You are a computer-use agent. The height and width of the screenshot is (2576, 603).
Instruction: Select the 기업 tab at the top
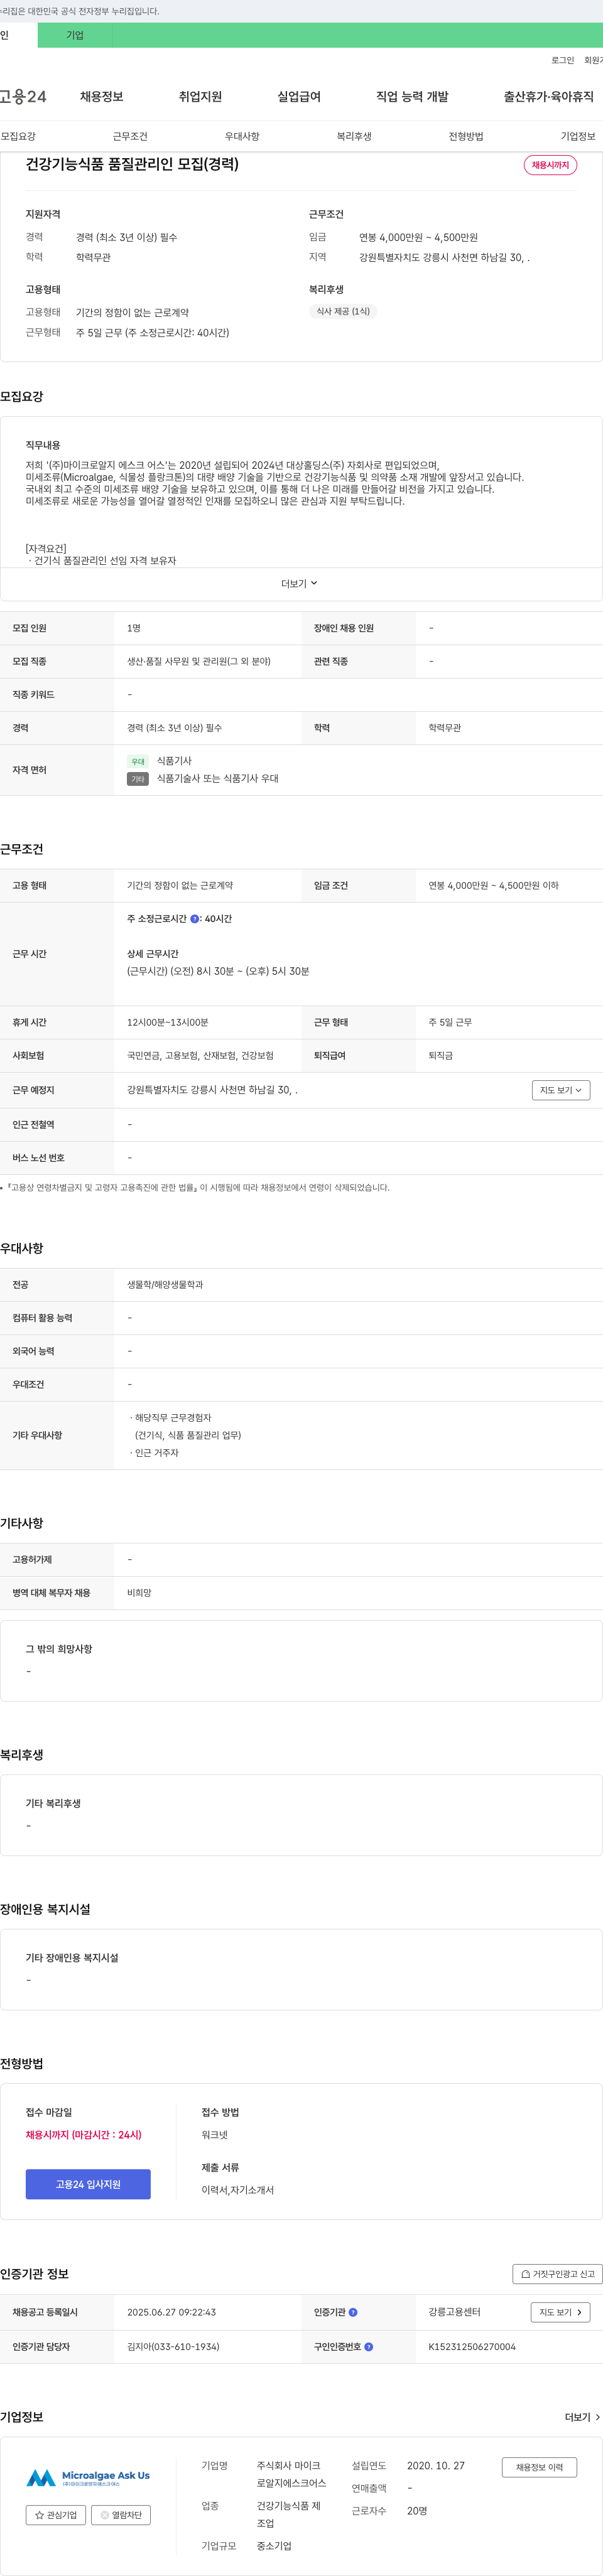[x=75, y=35]
